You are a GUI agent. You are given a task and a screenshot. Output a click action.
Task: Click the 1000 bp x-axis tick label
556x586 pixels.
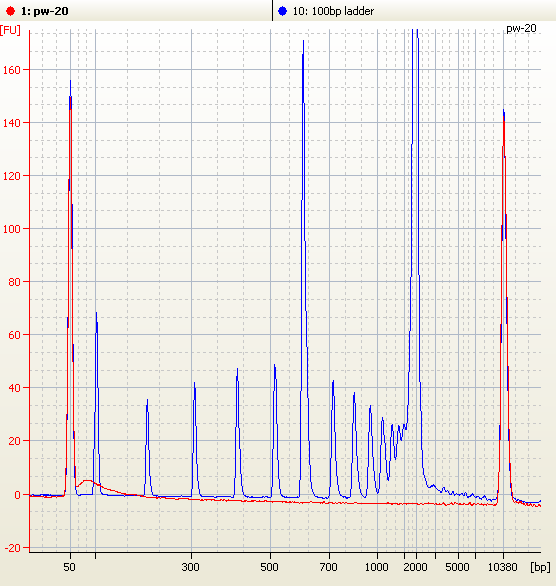[x=377, y=567]
